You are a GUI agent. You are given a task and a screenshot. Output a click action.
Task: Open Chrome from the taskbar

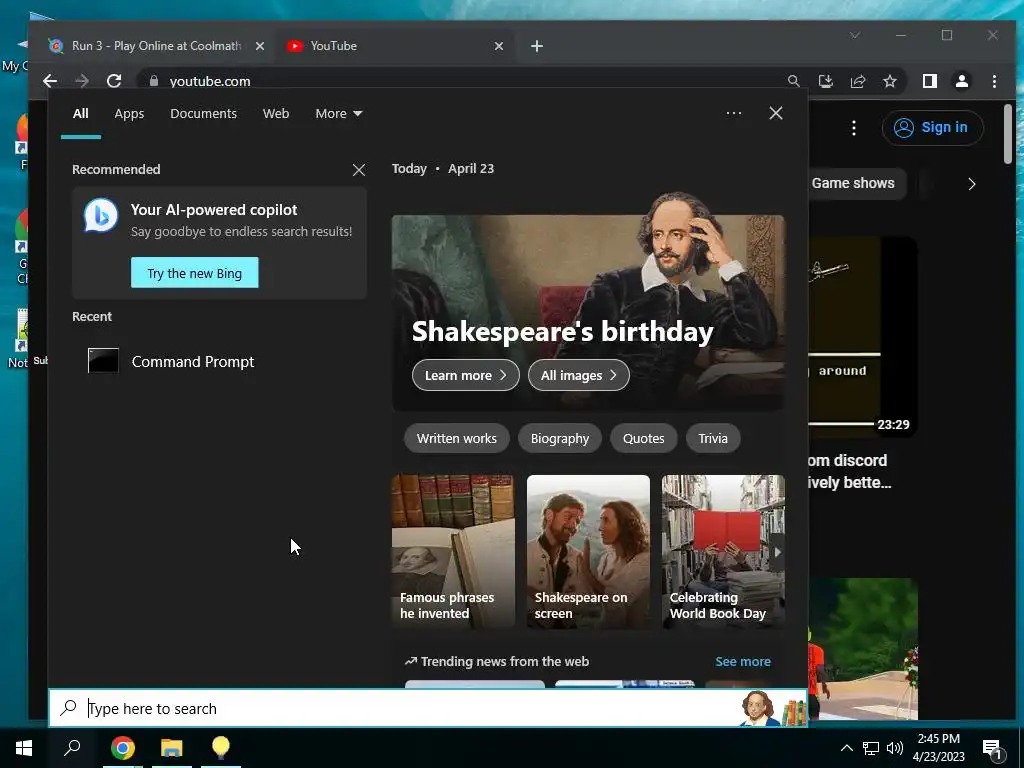pos(122,748)
